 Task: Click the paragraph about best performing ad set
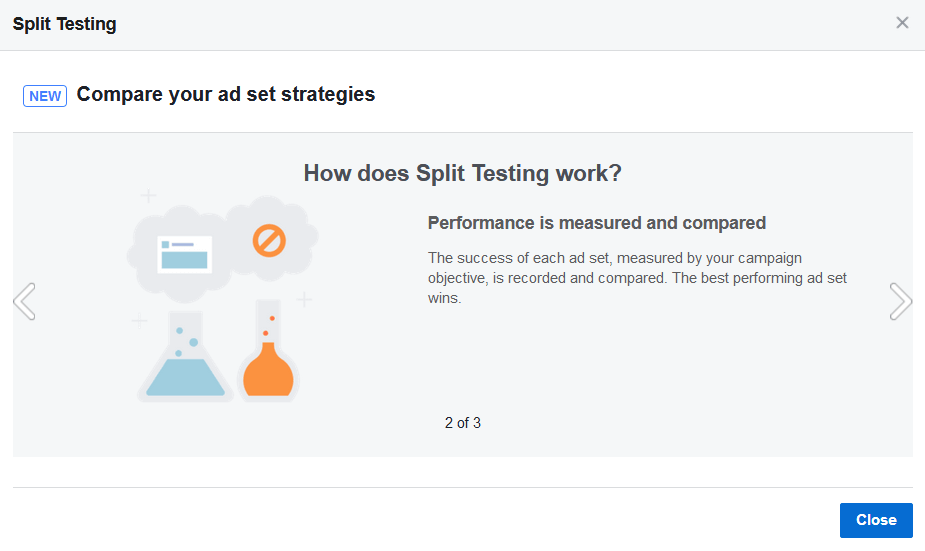[x=637, y=278]
